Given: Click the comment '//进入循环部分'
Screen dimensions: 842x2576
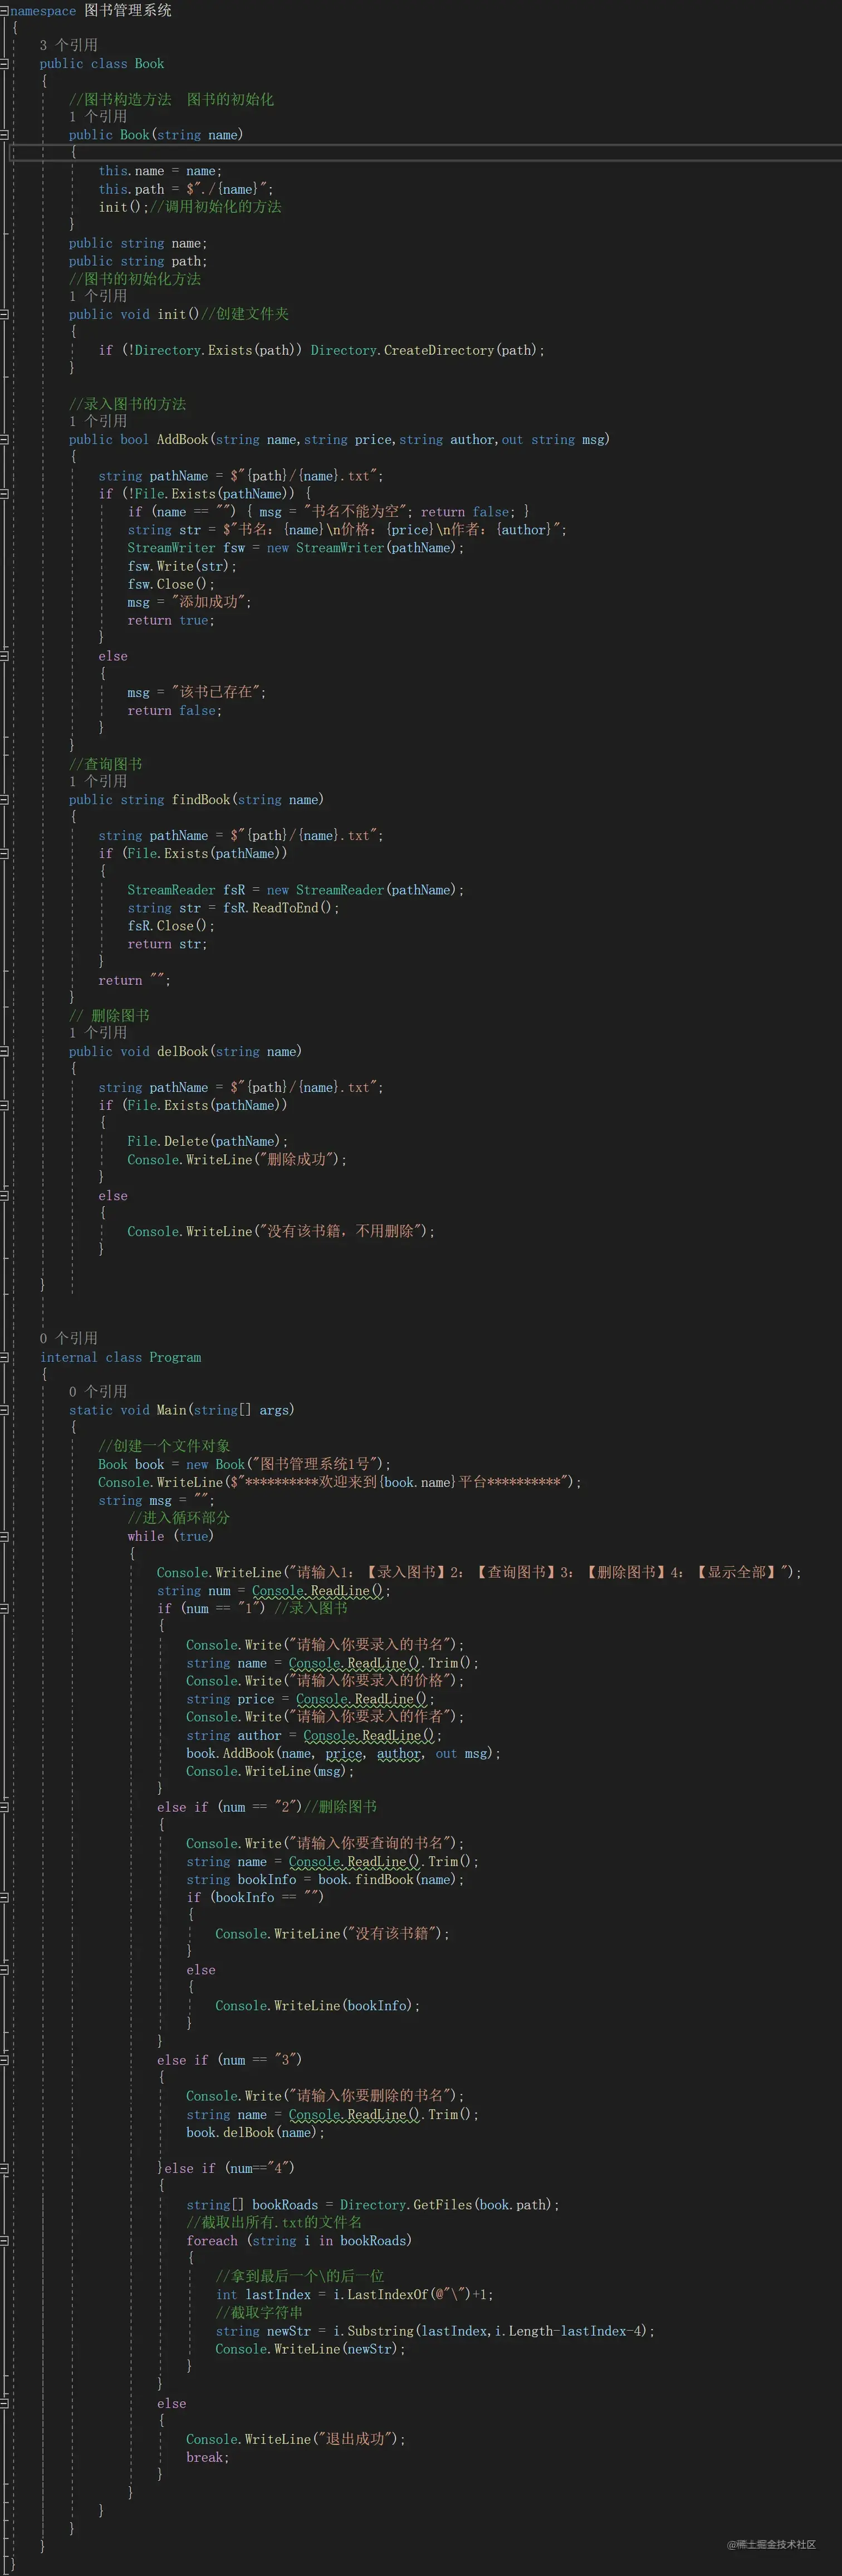Looking at the screenshot, I should pos(178,1518).
